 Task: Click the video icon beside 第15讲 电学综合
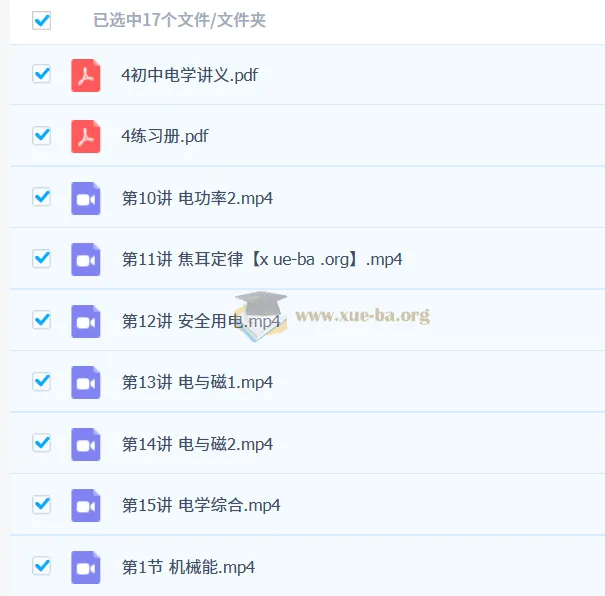click(86, 505)
